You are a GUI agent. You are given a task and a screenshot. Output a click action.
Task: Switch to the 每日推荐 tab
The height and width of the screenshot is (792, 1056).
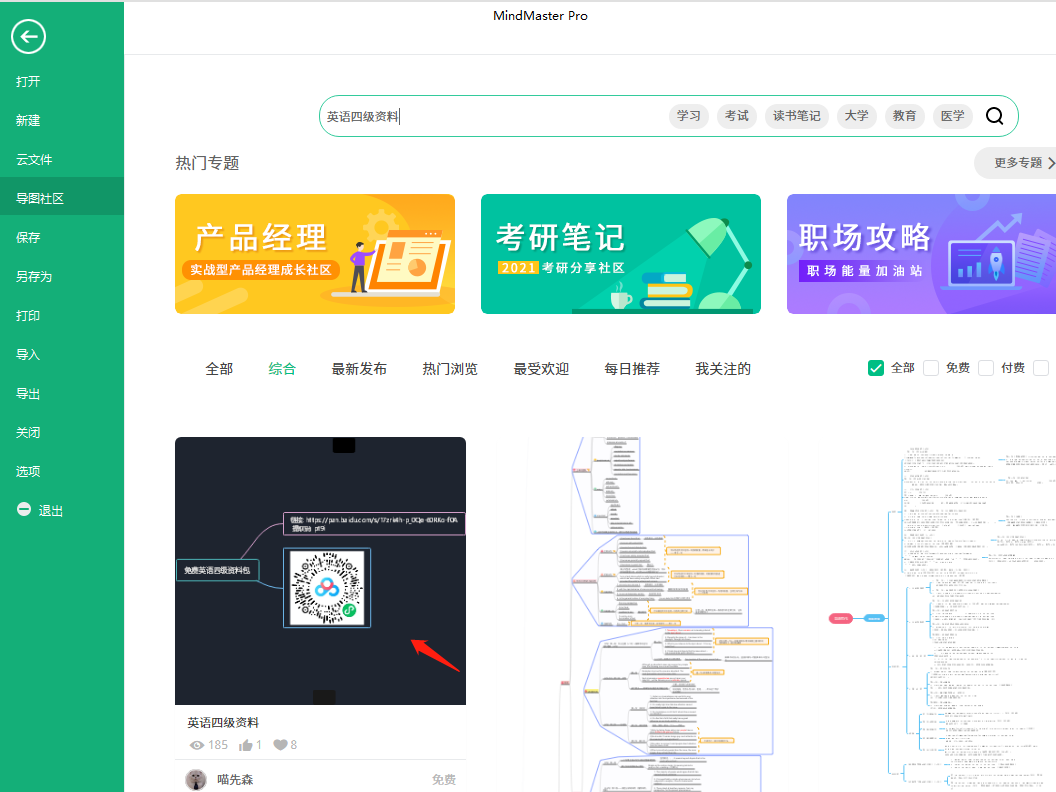632,369
